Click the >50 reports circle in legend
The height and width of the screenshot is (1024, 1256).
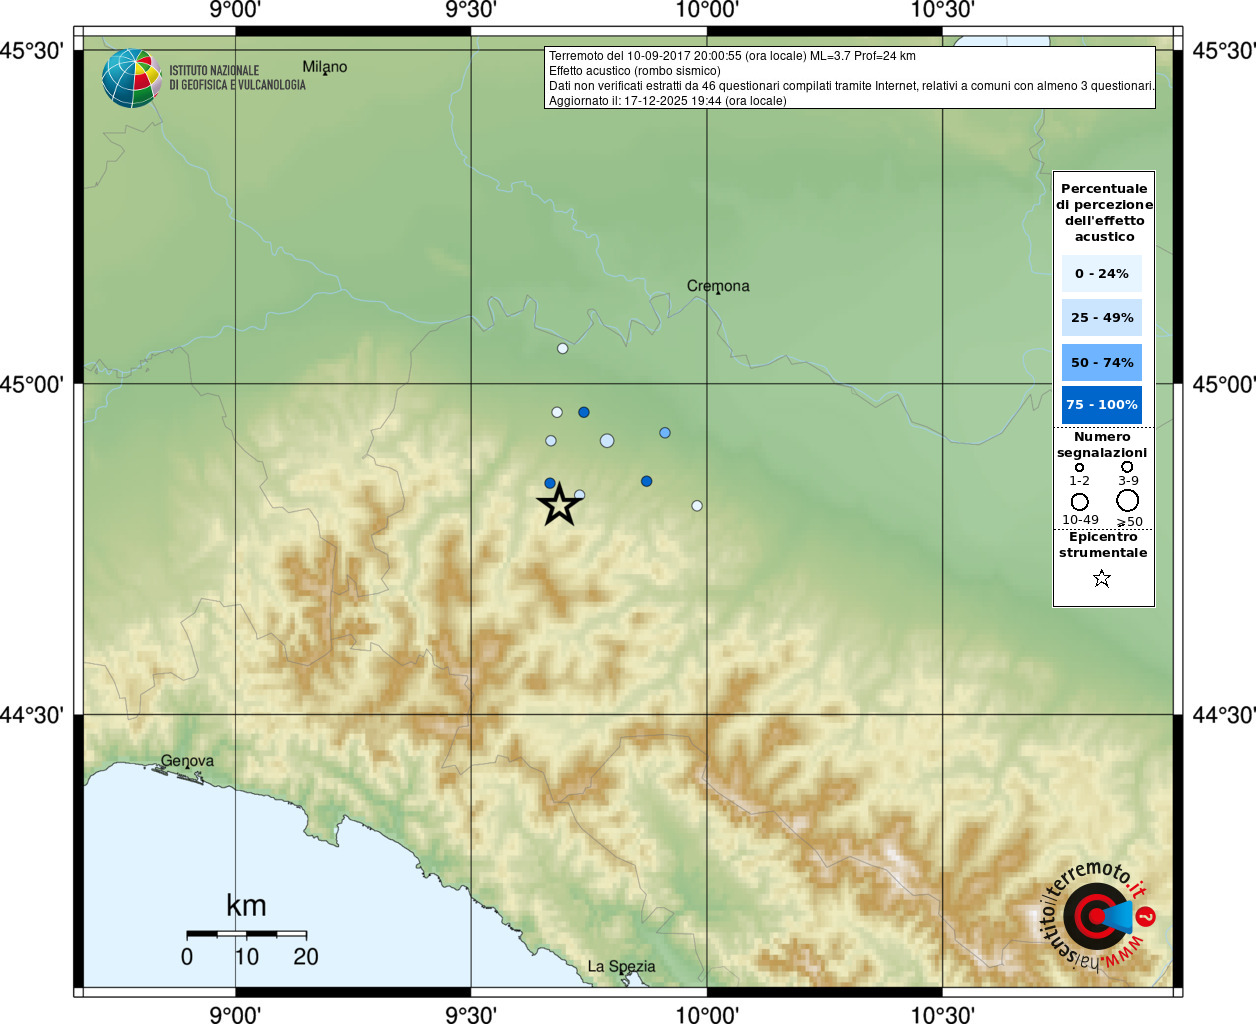1128,500
